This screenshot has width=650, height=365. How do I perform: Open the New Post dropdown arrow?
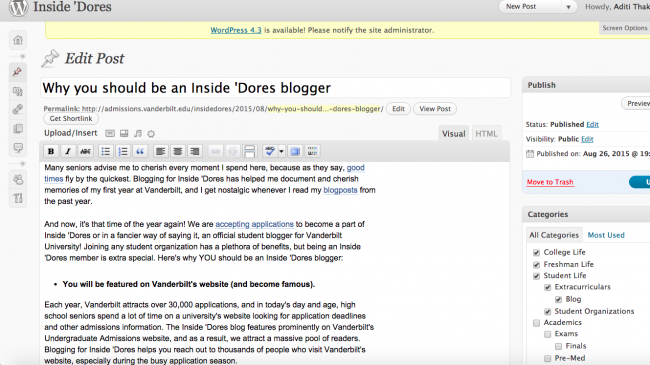click(569, 7)
